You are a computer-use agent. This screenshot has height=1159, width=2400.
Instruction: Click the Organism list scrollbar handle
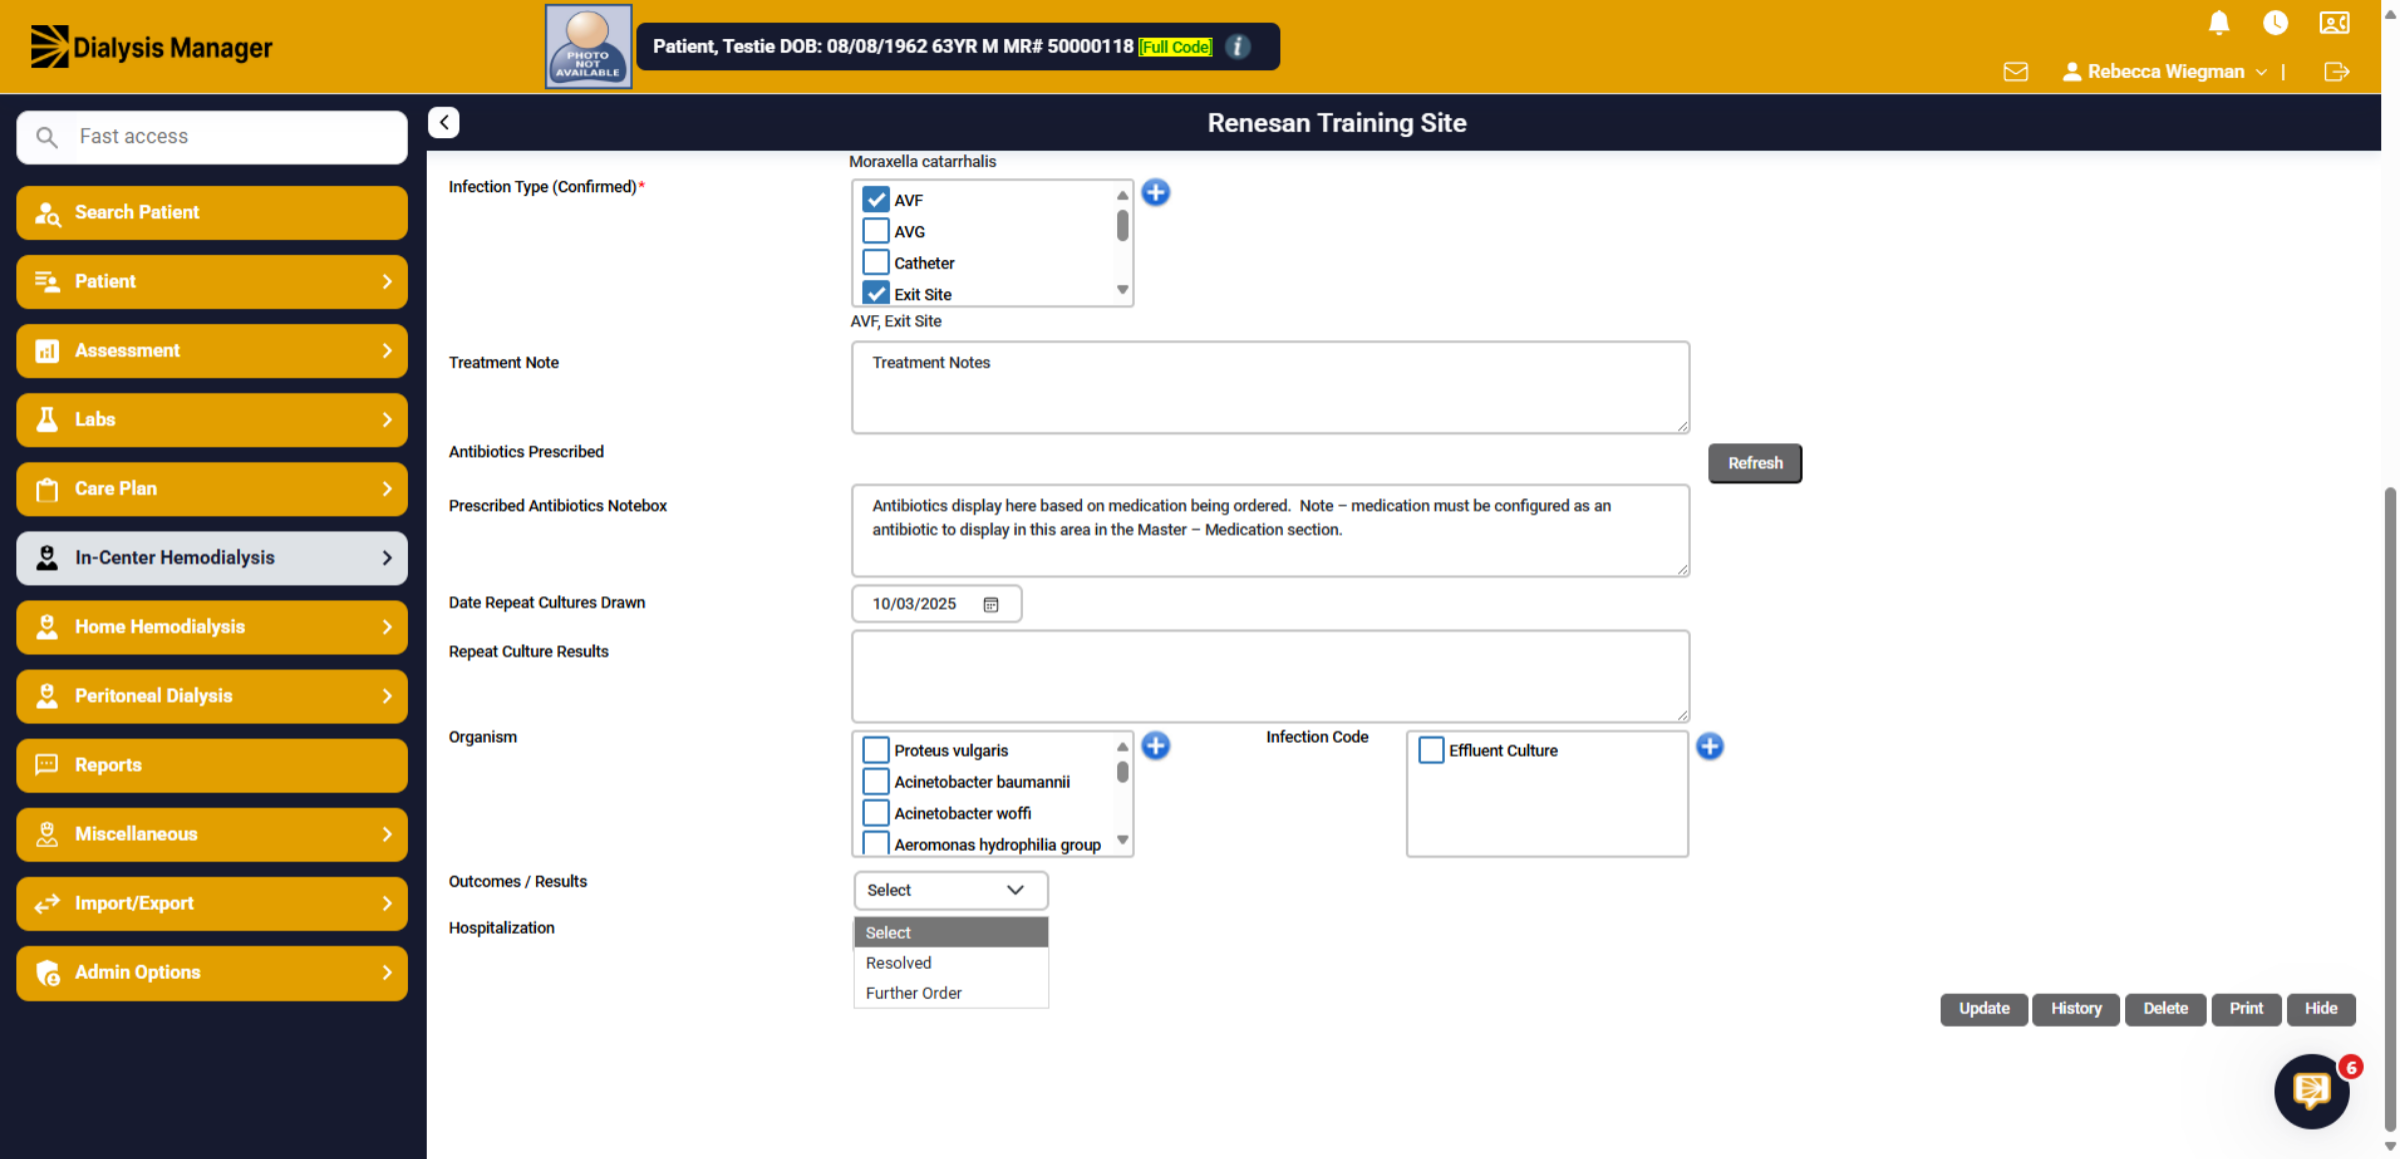point(1122,772)
